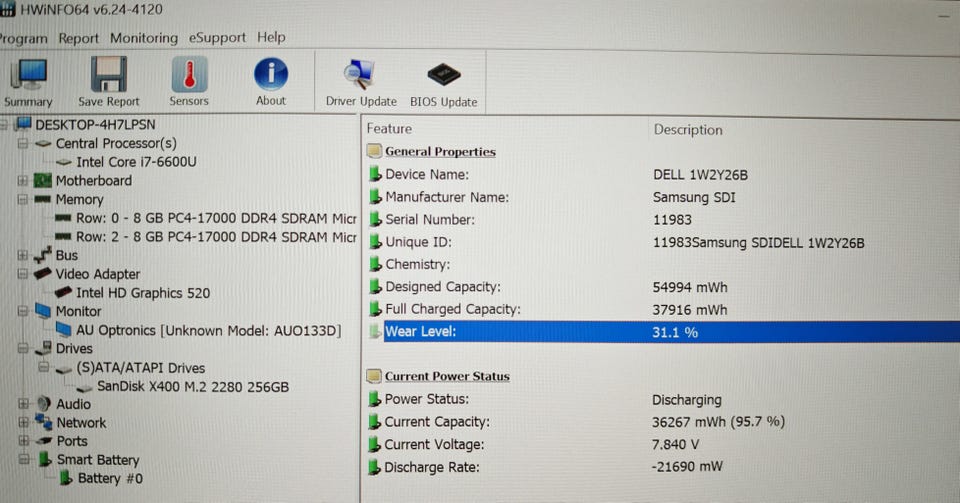Click the Smart Battery icon
Image resolution: width=960 pixels, height=503 pixels.
(x=44, y=459)
